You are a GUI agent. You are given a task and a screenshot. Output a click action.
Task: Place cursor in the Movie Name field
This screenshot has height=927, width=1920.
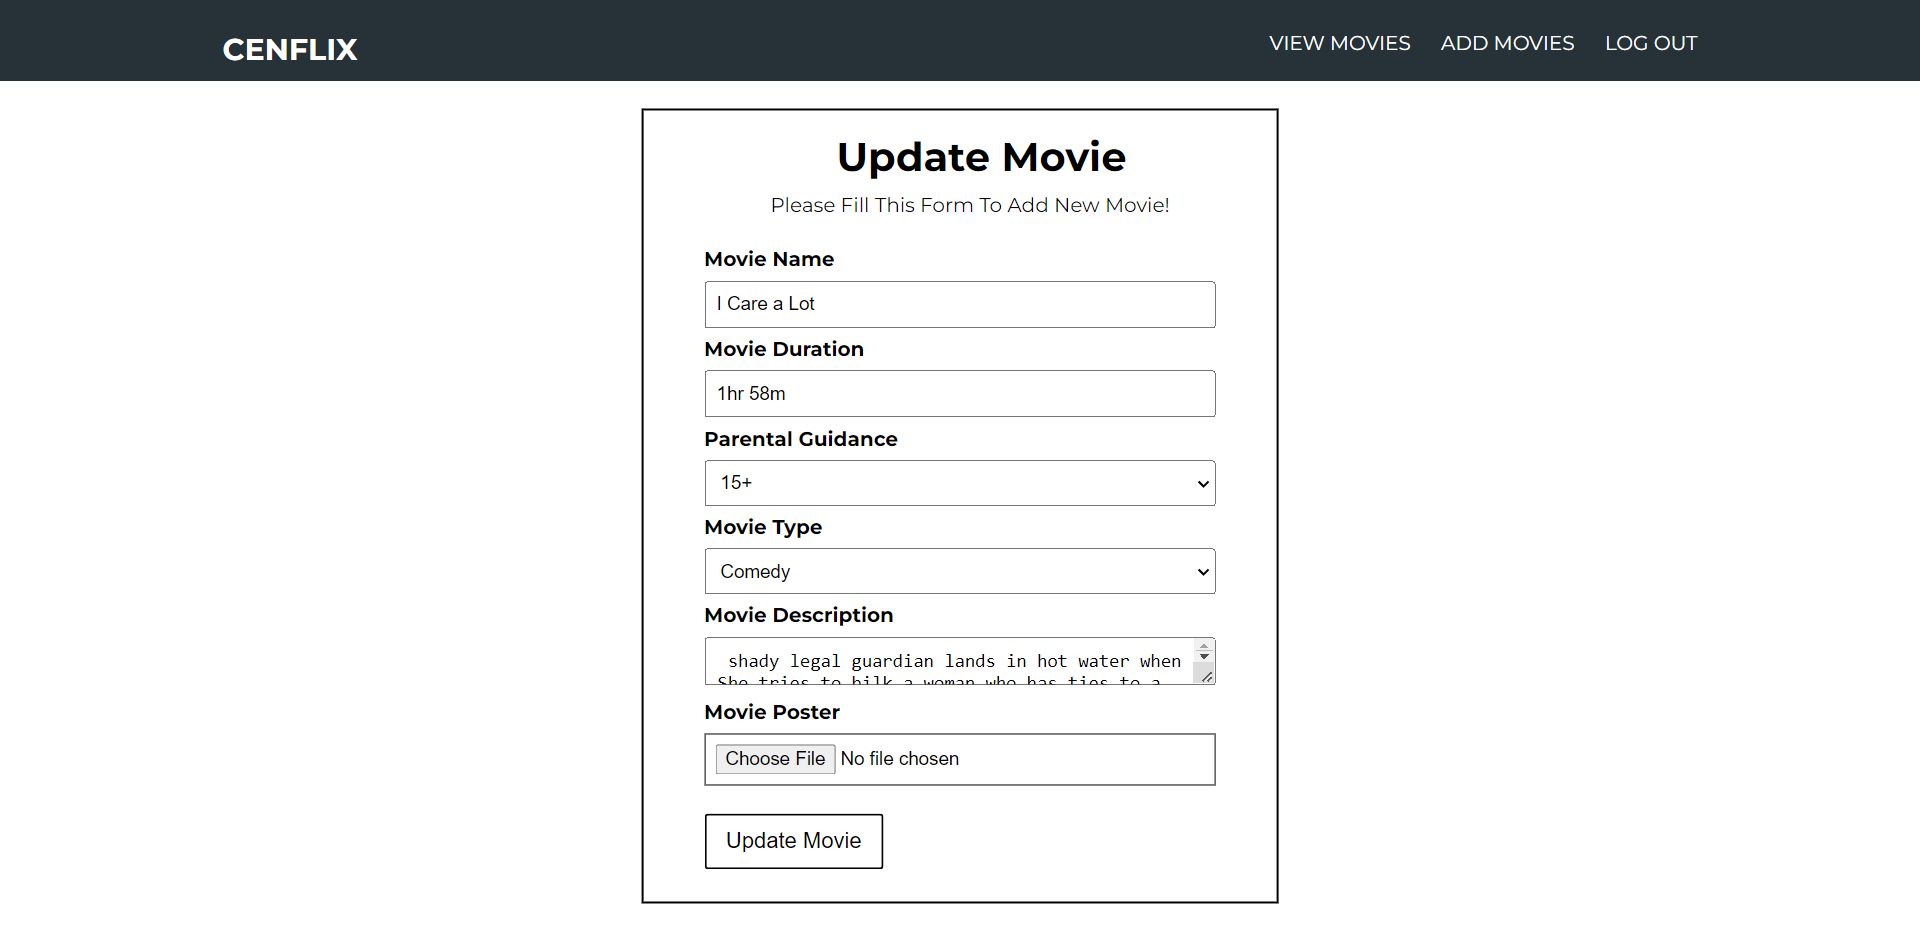pos(959,304)
